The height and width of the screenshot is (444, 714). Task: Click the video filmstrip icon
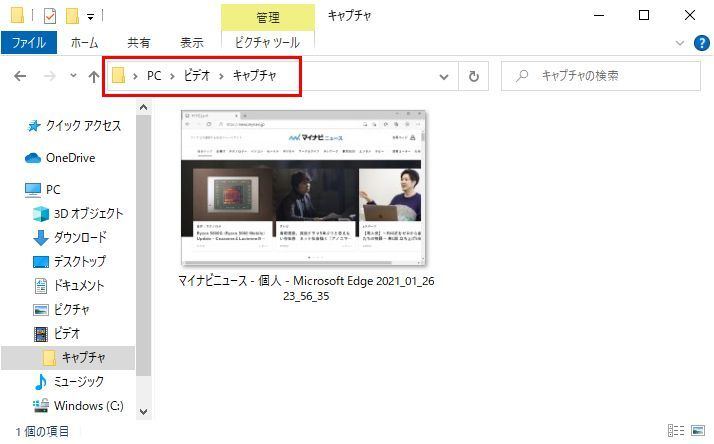coord(41,334)
